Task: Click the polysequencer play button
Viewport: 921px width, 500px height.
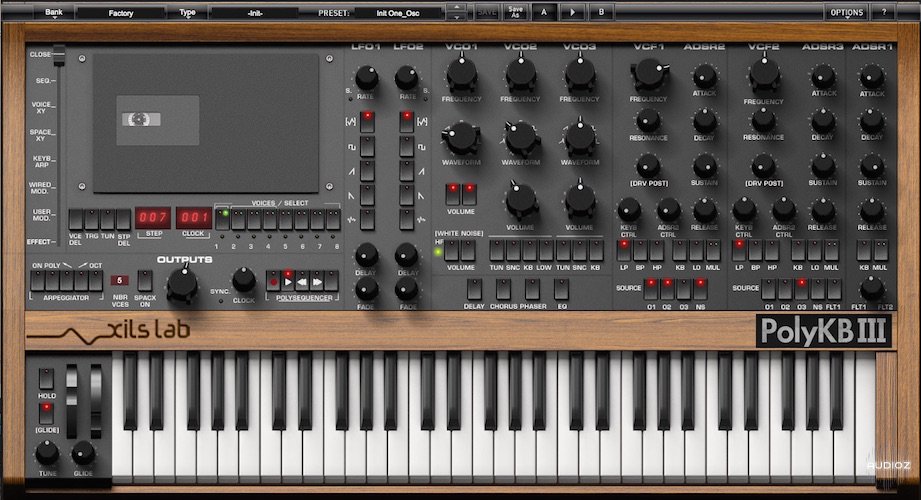Action: pos(288,281)
